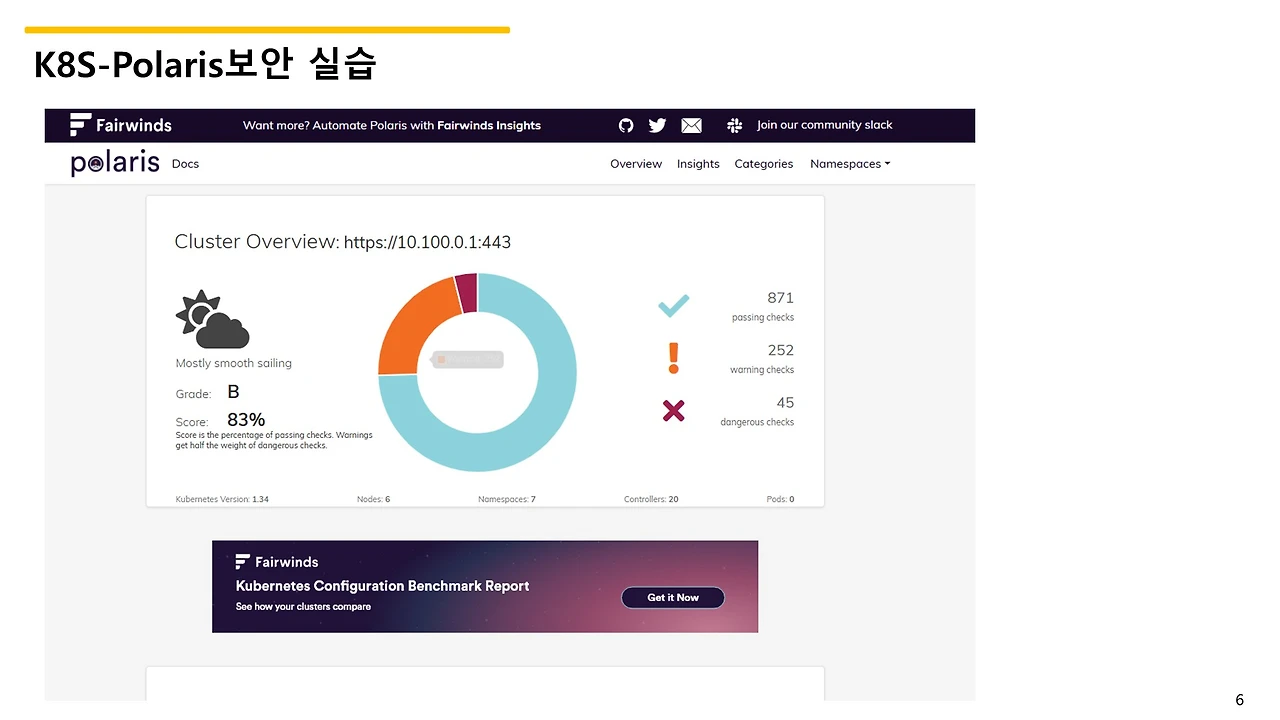Screen dimensions: 1280x720
Task: Click the passing checks checkmark icon
Action: [x=673, y=305]
